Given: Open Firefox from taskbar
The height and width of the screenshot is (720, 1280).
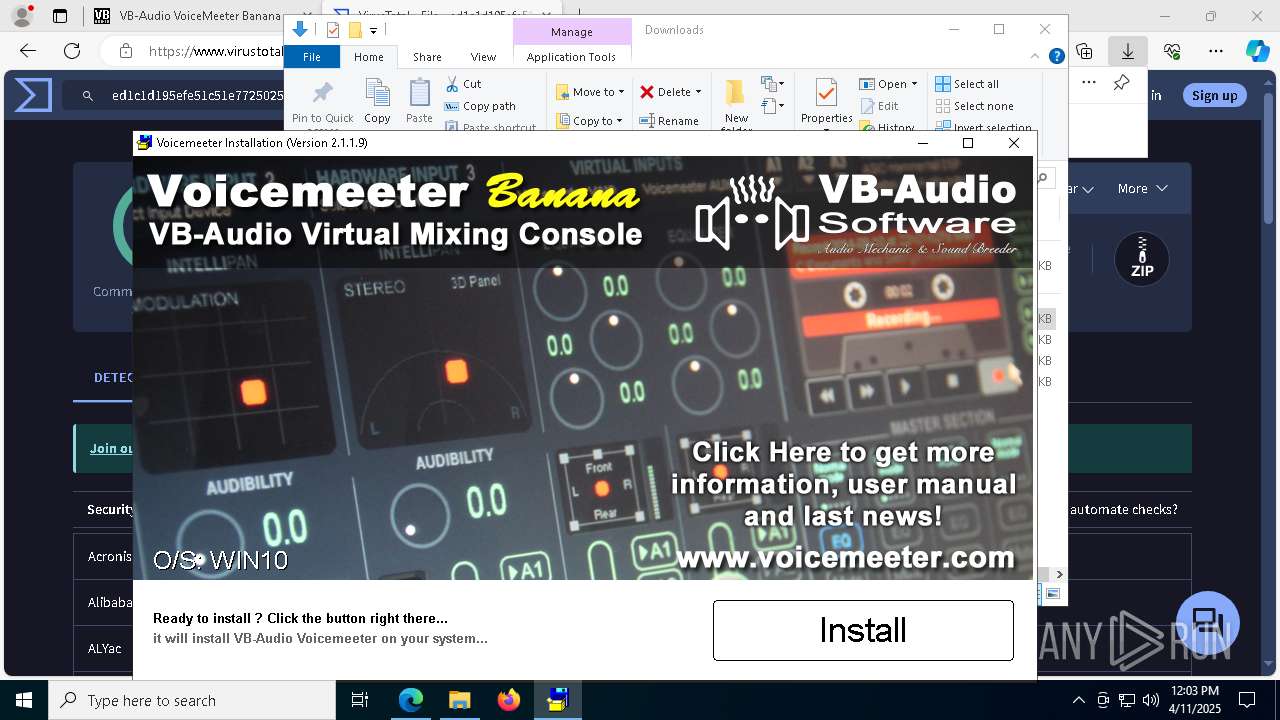Looking at the screenshot, I should pos(509,700).
